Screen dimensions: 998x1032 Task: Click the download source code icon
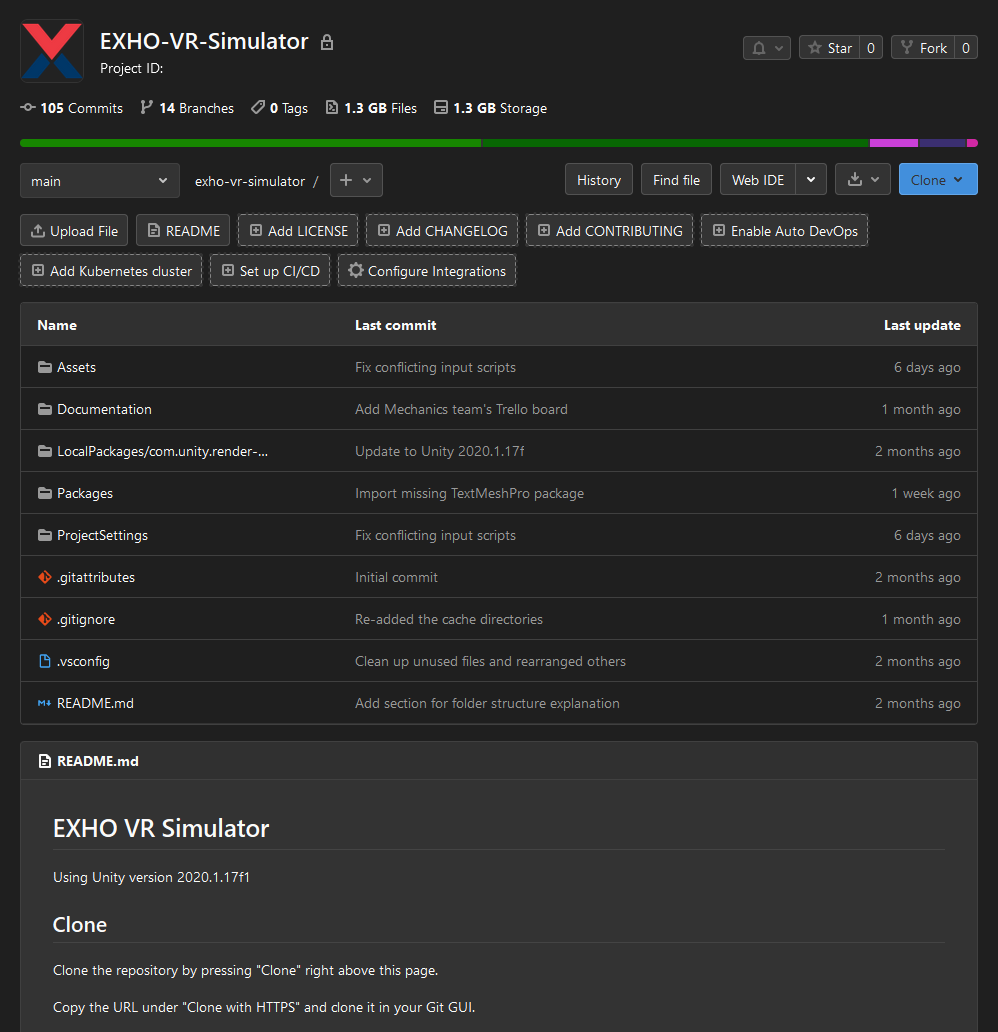click(x=862, y=180)
